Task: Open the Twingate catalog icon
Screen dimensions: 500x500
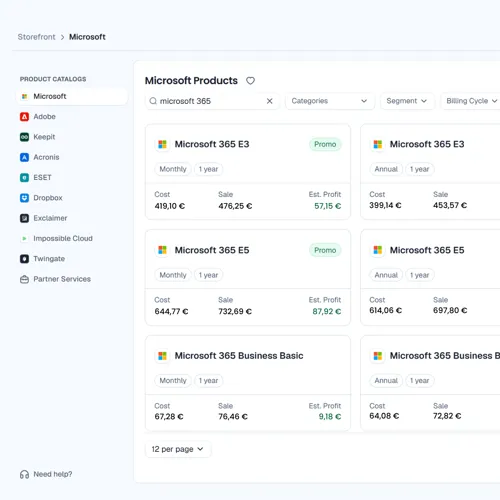Action: click(24, 259)
